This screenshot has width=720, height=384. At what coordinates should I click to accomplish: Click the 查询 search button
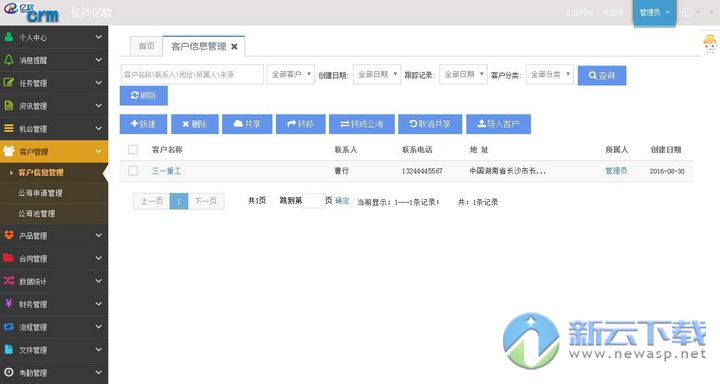[602, 75]
